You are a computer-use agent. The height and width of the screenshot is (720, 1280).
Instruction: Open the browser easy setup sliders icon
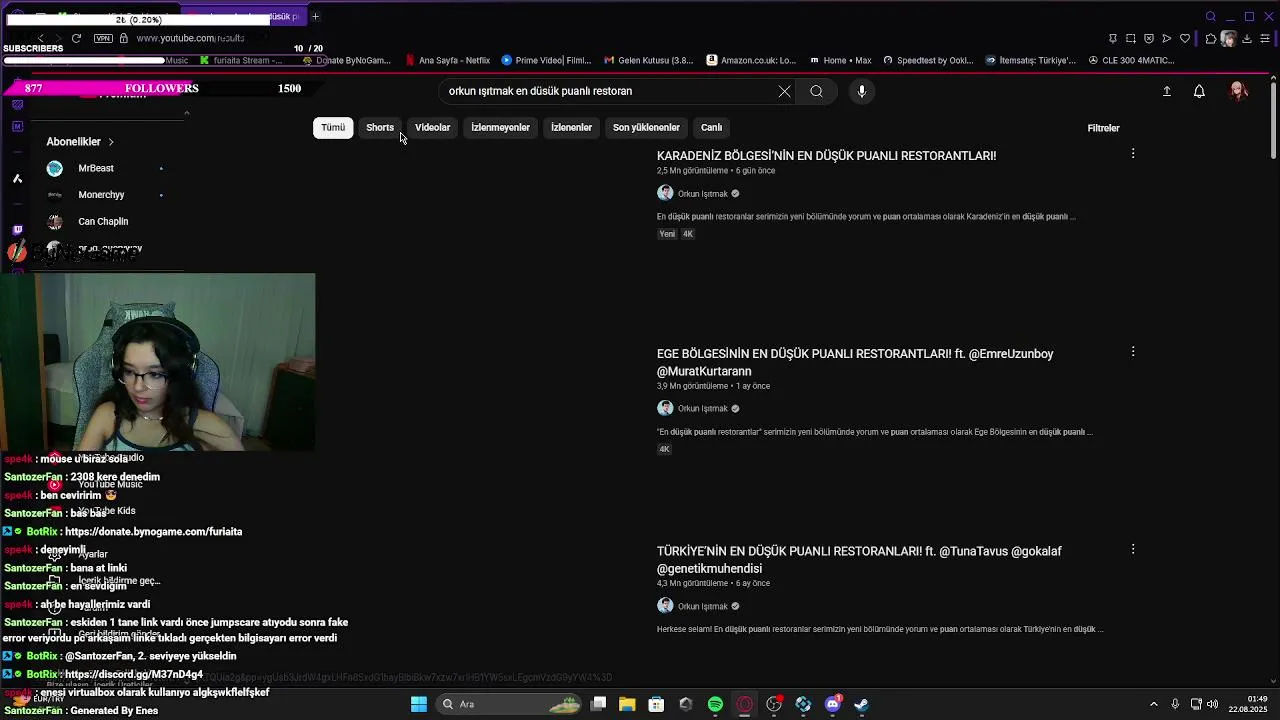click(1265, 38)
